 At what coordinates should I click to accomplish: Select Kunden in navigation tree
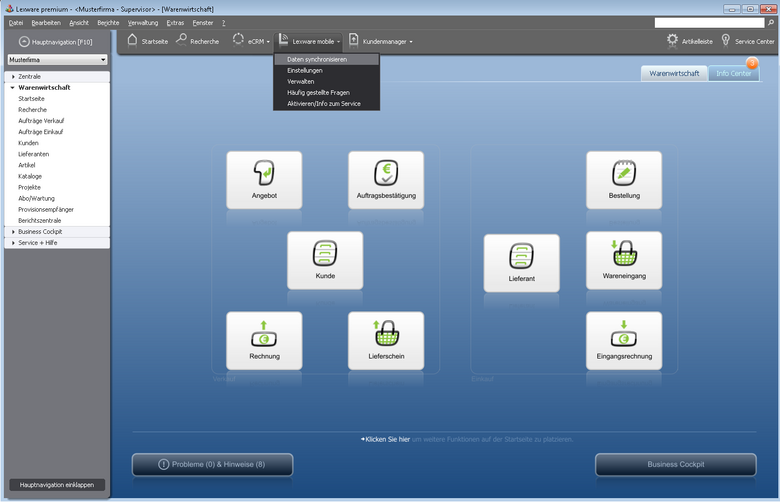pos(28,143)
